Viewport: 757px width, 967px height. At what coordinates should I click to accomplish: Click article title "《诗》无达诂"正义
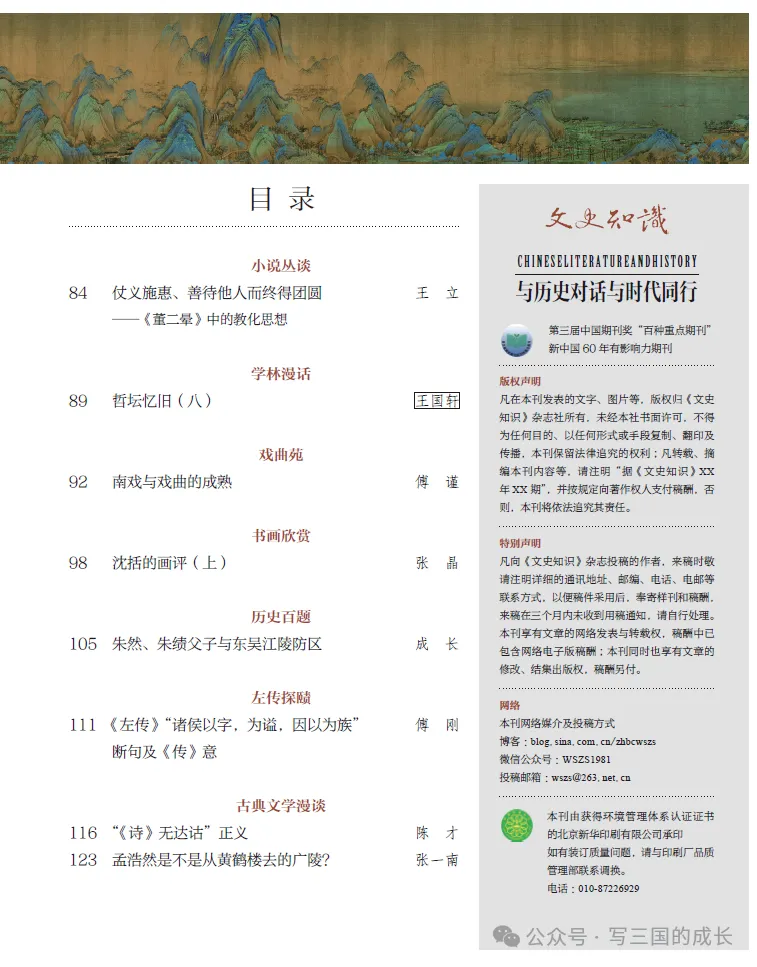(180, 833)
